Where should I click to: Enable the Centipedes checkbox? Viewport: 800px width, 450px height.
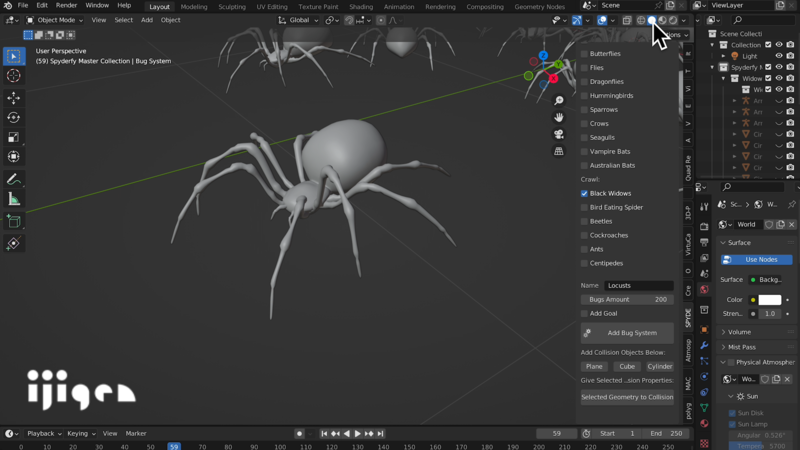click(x=584, y=263)
